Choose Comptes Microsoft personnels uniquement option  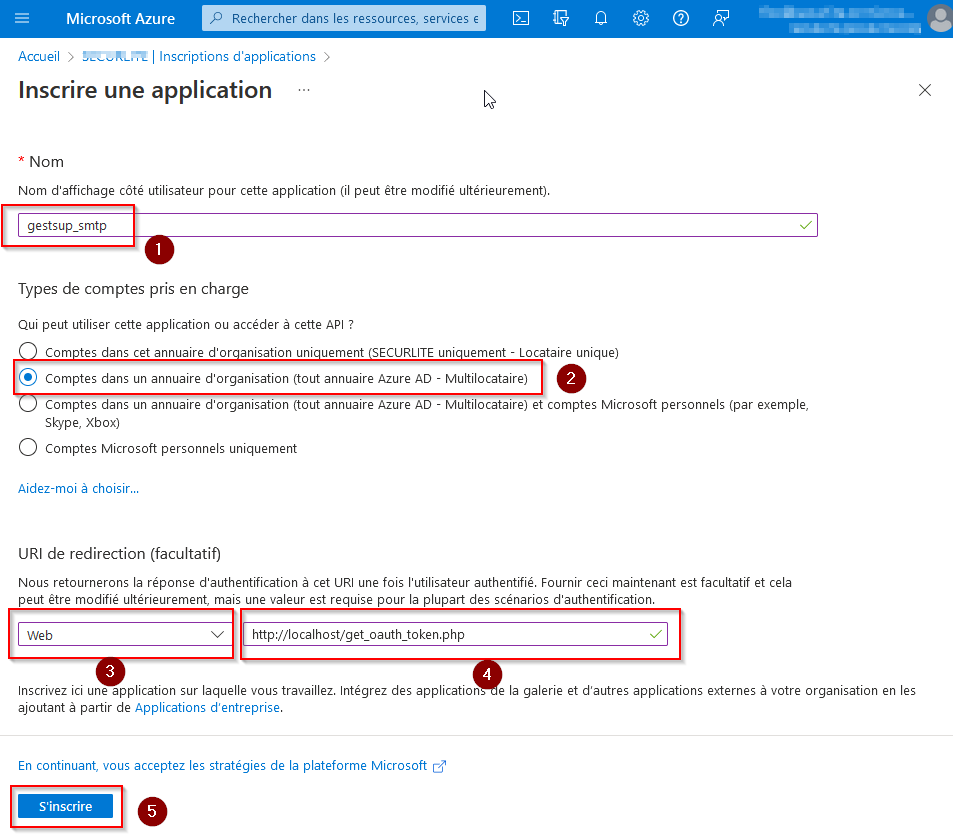(x=28, y=447)
